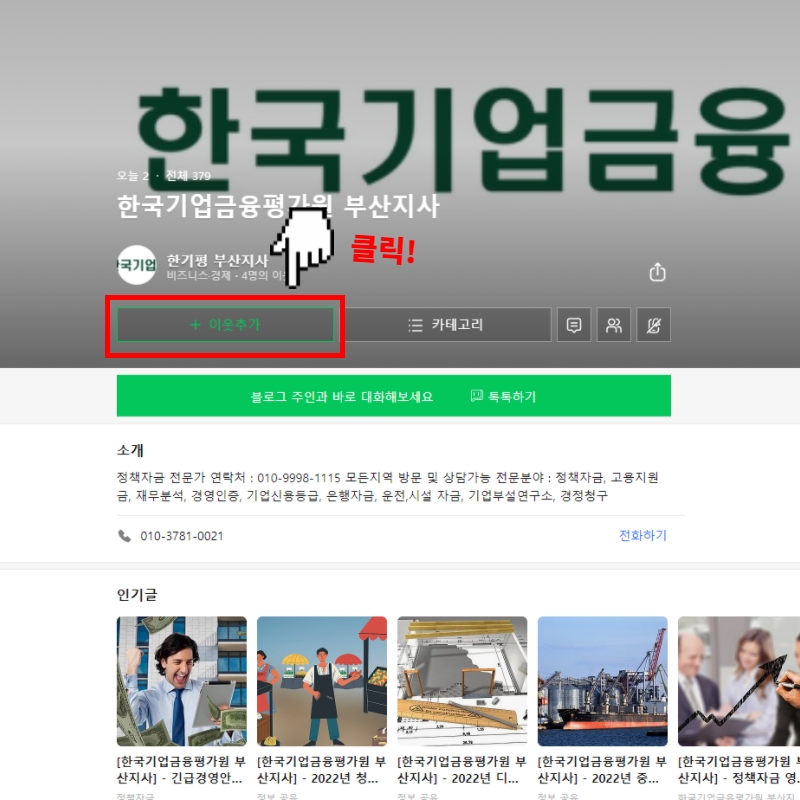
Task: Click the share icon near profile
Action: tap(657, 272)
